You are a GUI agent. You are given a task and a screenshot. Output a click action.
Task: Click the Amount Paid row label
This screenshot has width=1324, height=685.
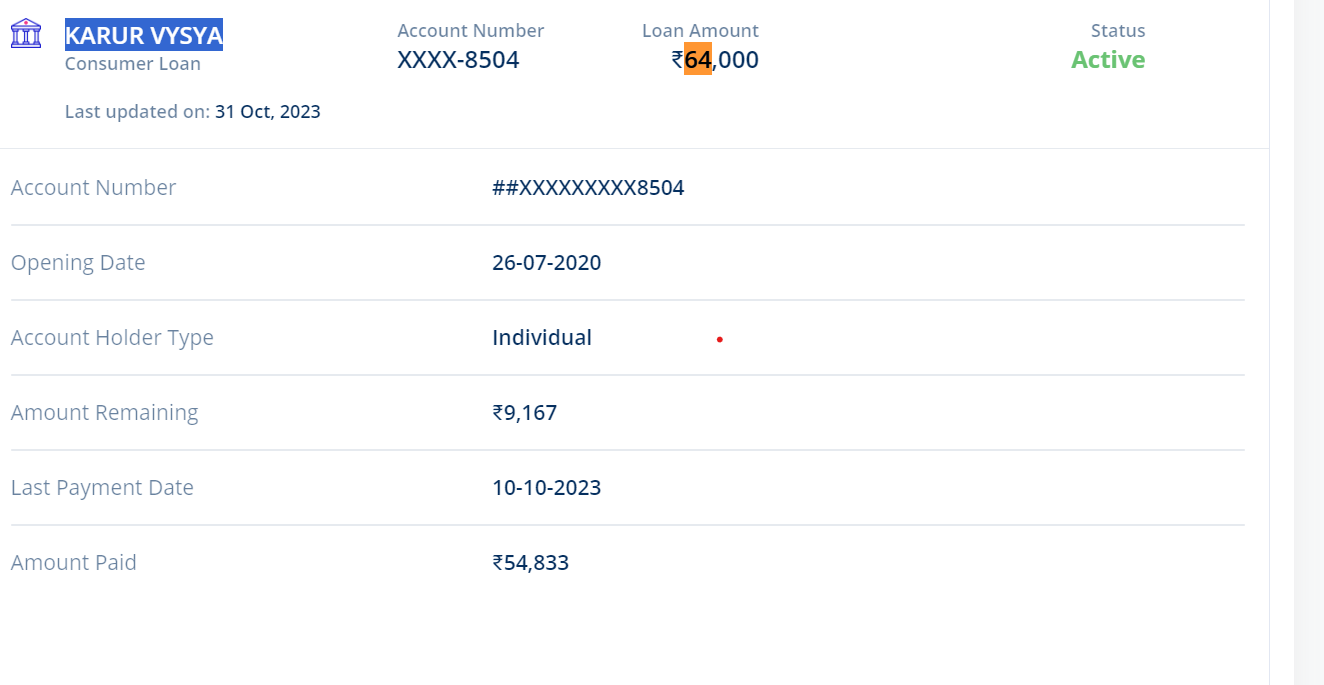(73, 563)
